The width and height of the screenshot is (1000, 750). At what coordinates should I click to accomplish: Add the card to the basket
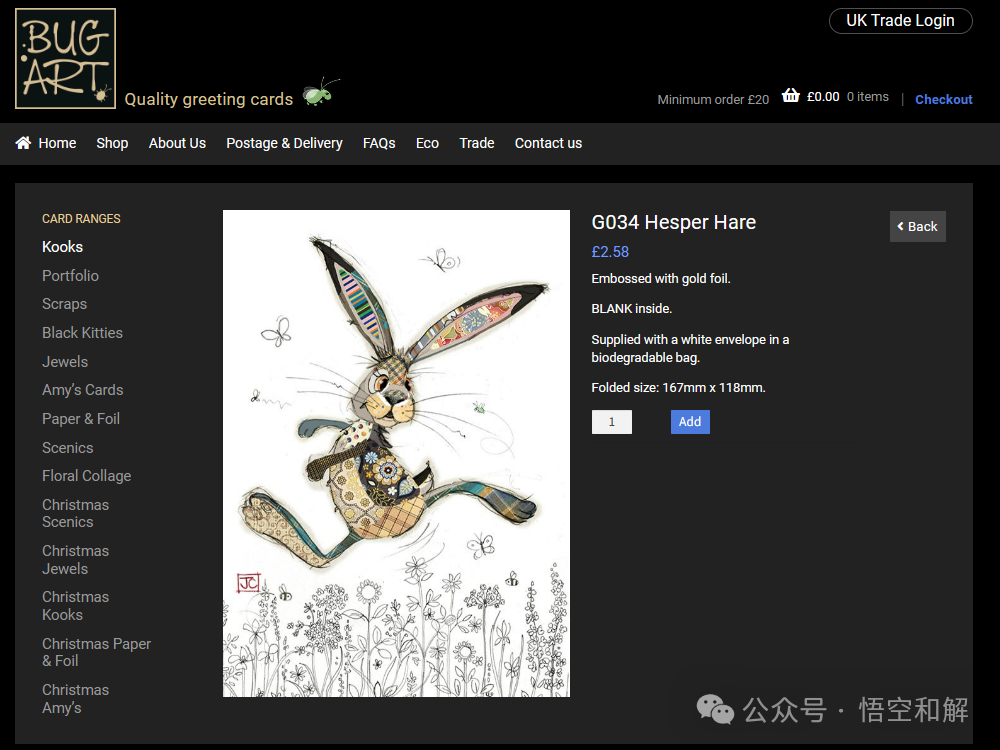(x=690, y=422)
